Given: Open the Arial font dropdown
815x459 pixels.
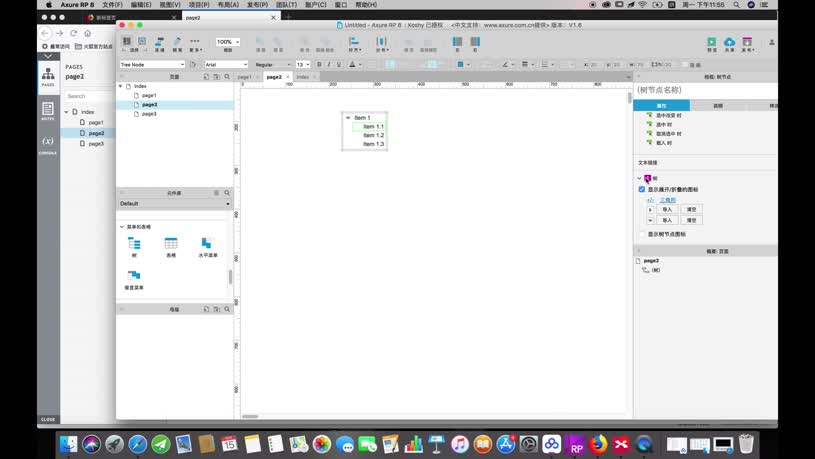Looking at the screenshot, I should [226, 64].
